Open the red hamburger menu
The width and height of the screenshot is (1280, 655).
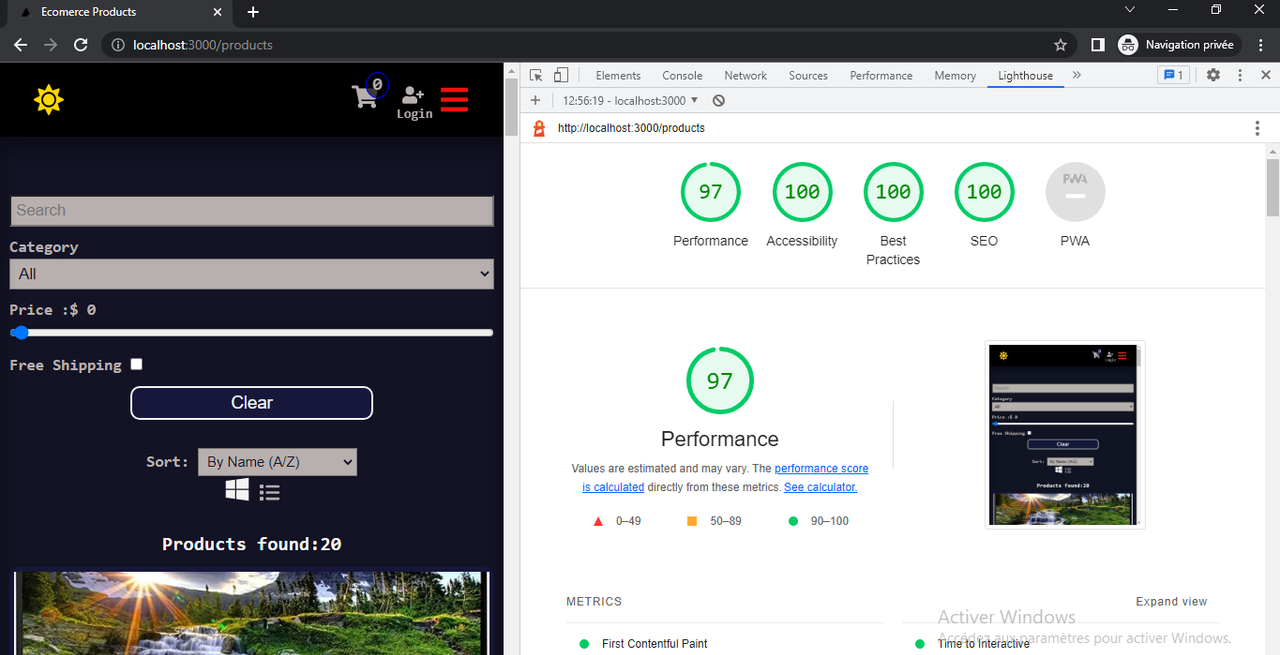click(454, 99)
